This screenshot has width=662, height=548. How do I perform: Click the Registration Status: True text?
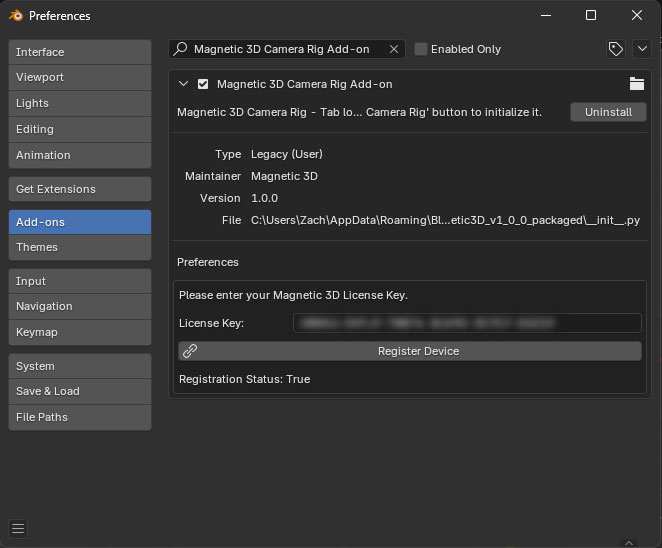244,379
